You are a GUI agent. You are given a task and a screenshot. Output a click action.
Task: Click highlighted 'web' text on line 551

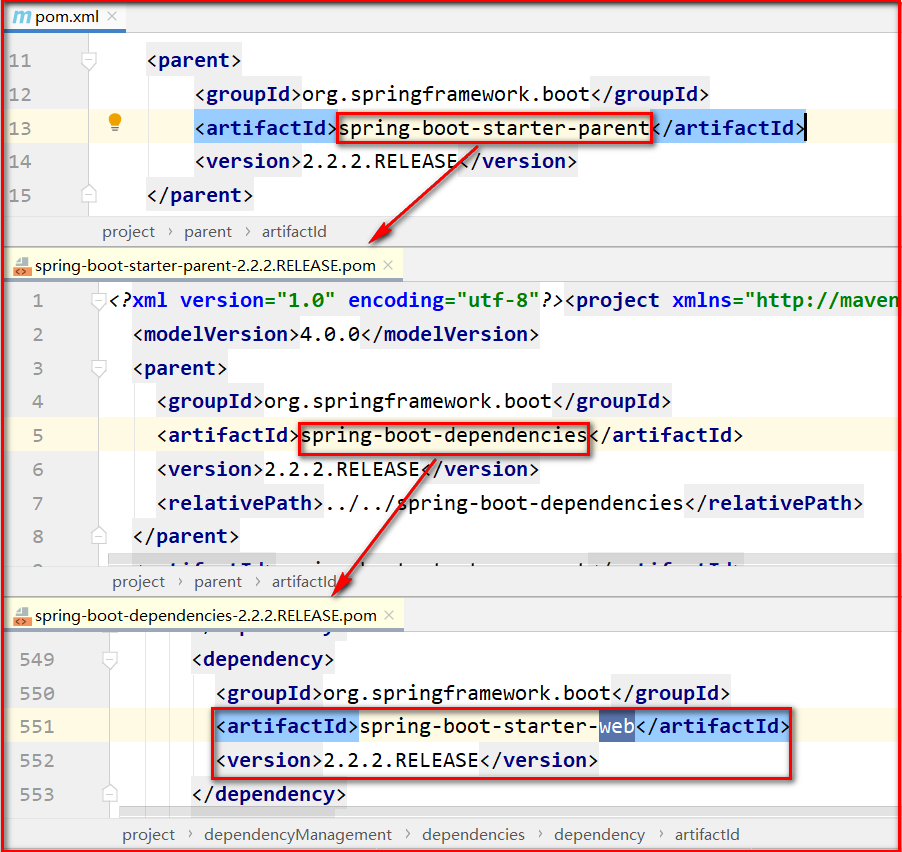[617, 726]
